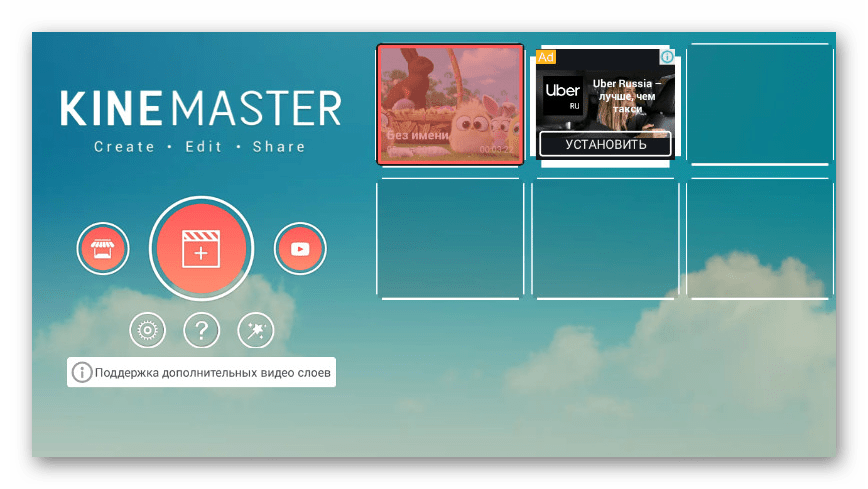The width and height of the screenshot is (868, 489).
Task: Open the KineMaster Asset Store icon
Action: tap(103, 249)
